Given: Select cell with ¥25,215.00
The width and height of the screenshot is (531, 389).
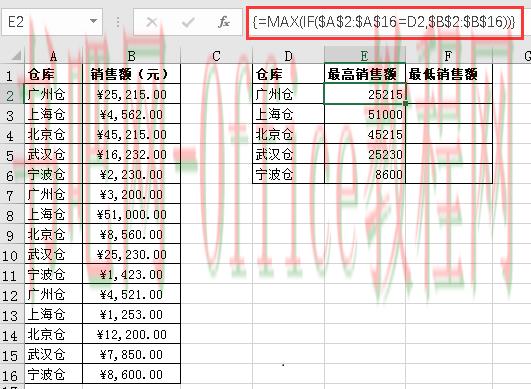Looking at the screenshot, I should point(131,94).
